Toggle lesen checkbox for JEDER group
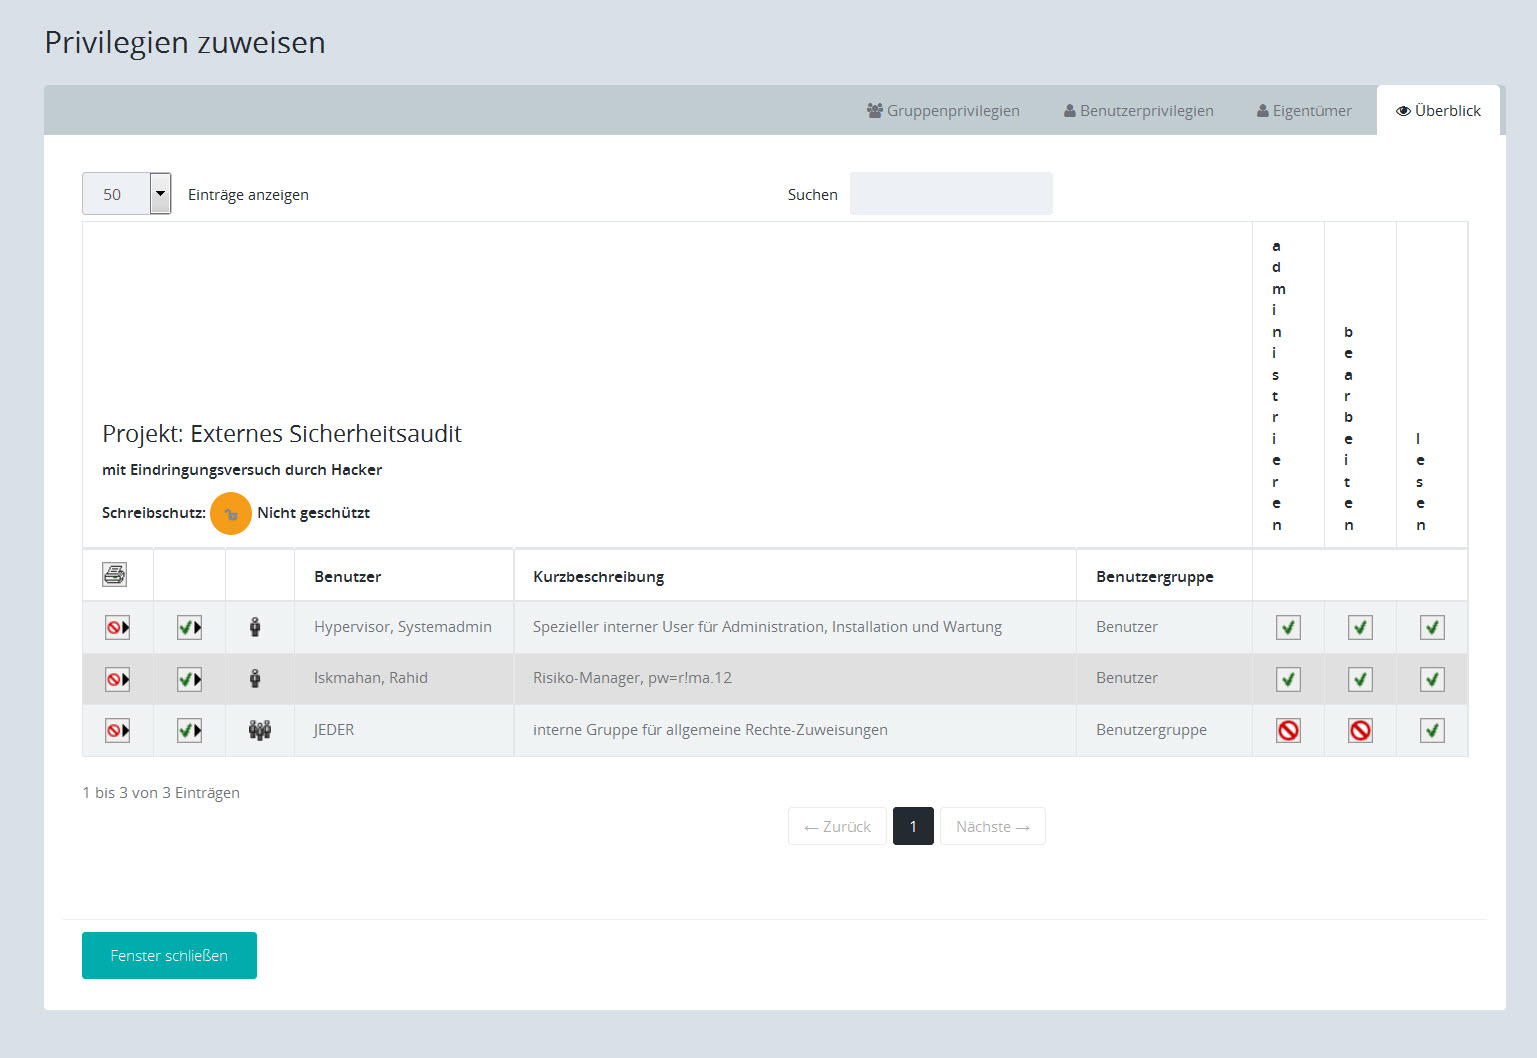This screenshot has height=1058, width=1537. click(x=1432, y=731)
